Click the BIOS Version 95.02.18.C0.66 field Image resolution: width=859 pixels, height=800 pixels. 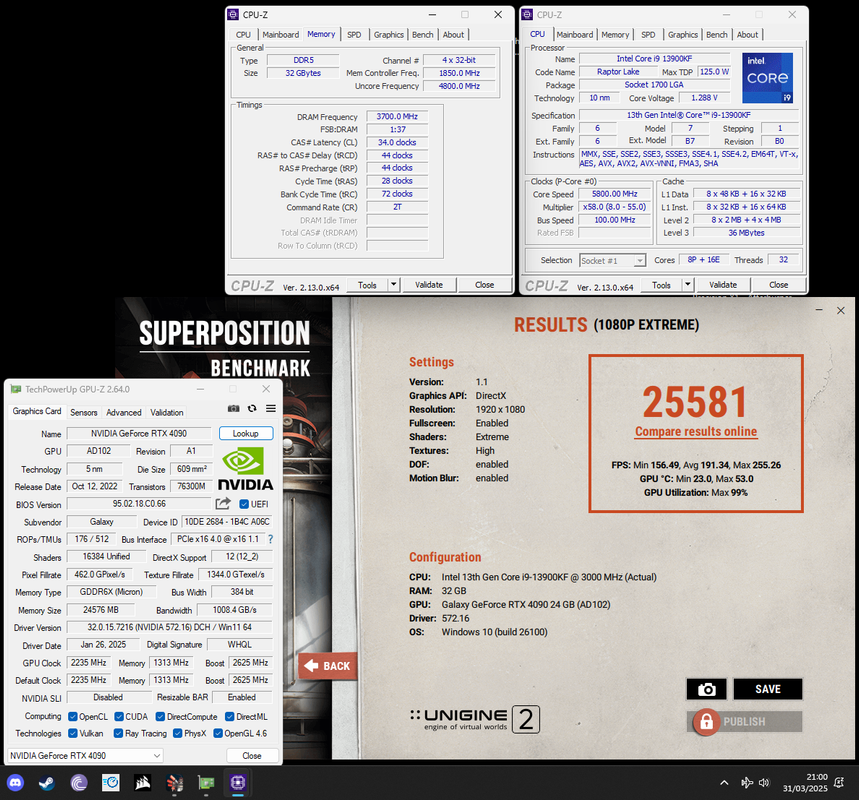coord(139,504)
